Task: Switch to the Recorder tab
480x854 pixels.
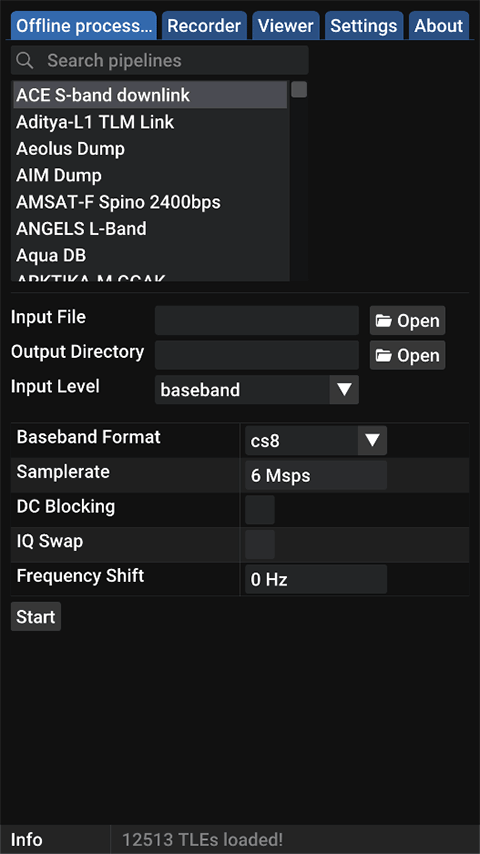Action: (204, 26)
